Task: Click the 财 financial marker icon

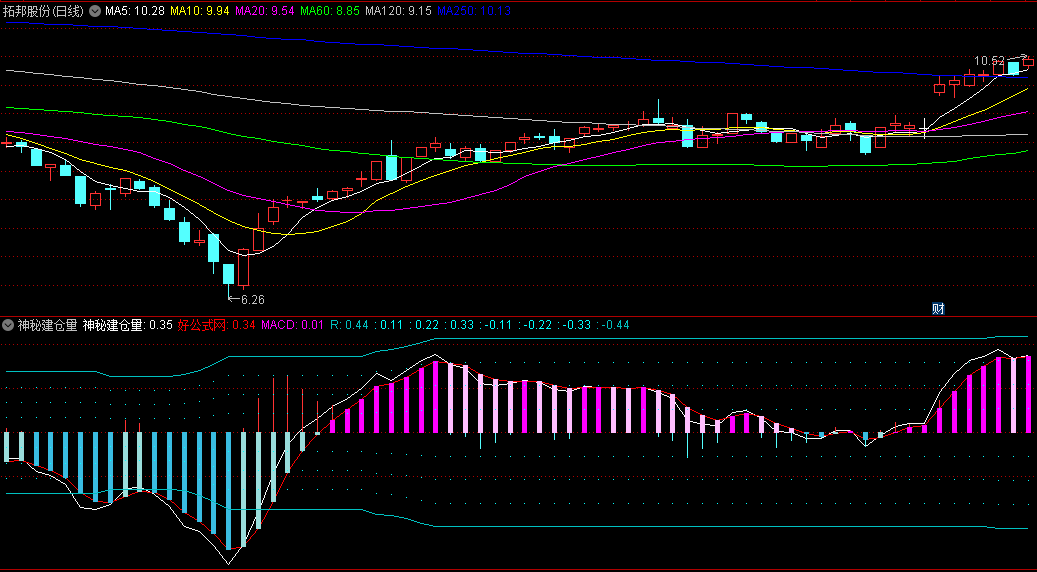Action: pos(937,308)
